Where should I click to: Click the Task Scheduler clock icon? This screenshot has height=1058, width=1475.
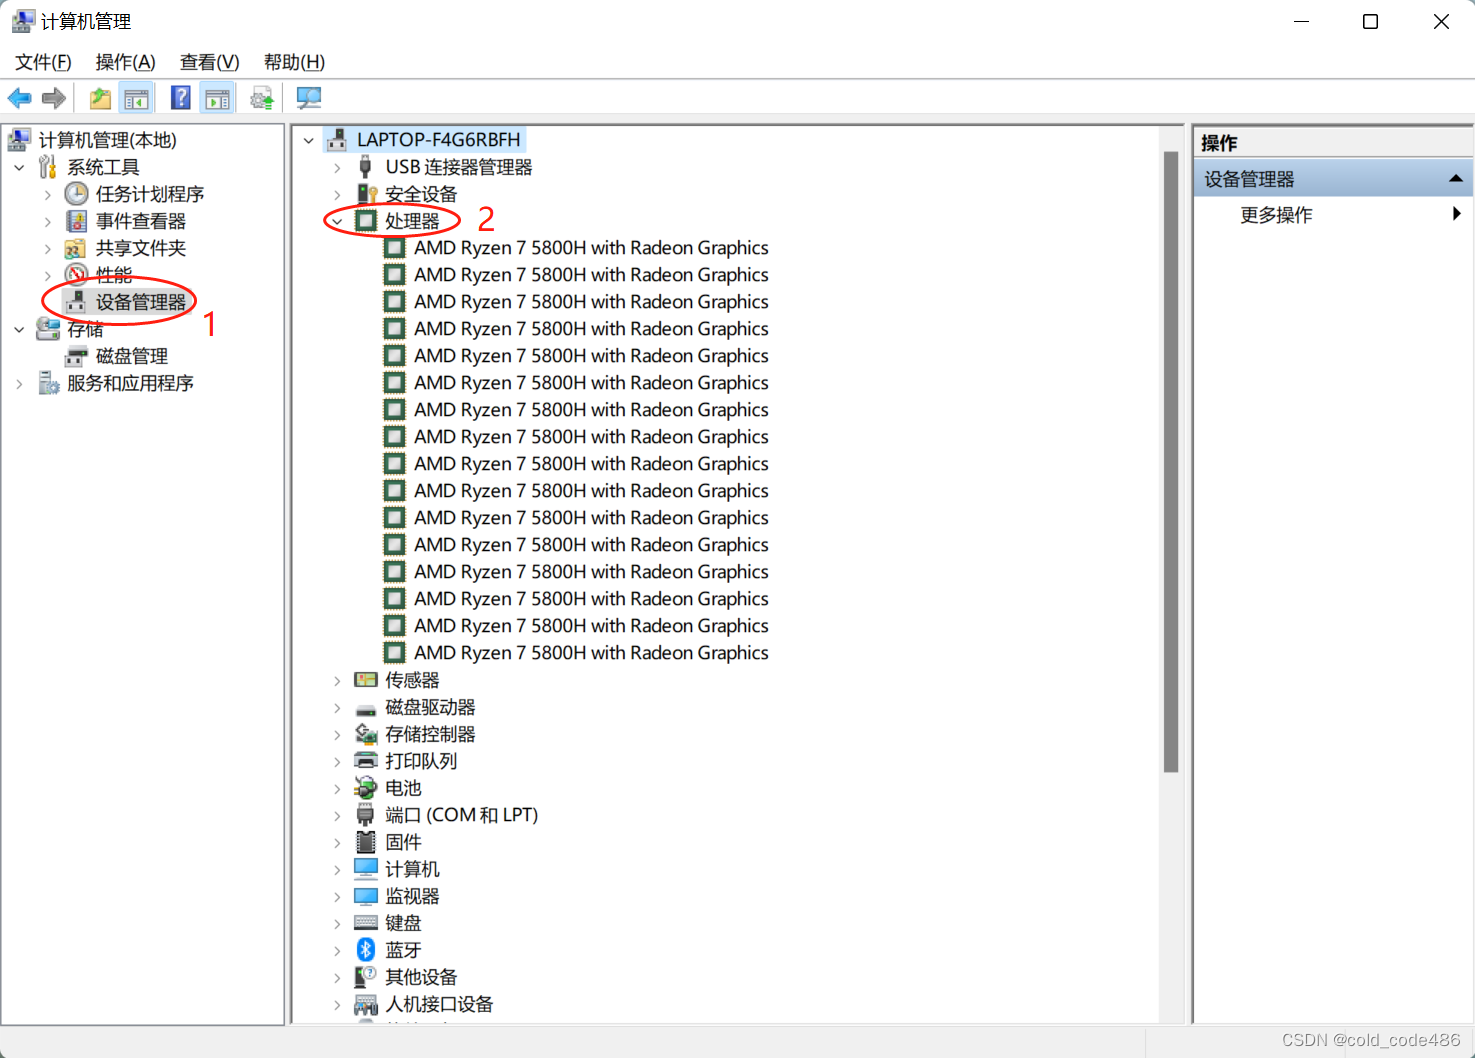(x=76, y=193)
